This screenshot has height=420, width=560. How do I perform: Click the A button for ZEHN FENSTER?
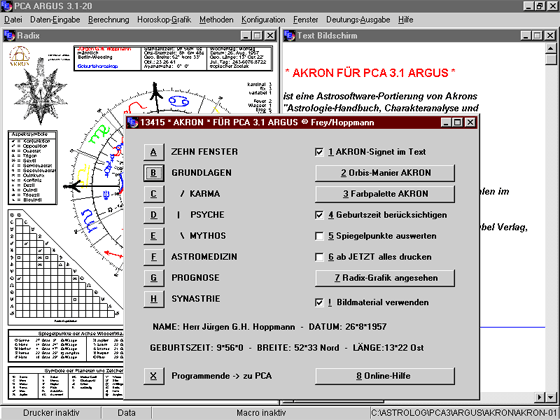(154, 152)
